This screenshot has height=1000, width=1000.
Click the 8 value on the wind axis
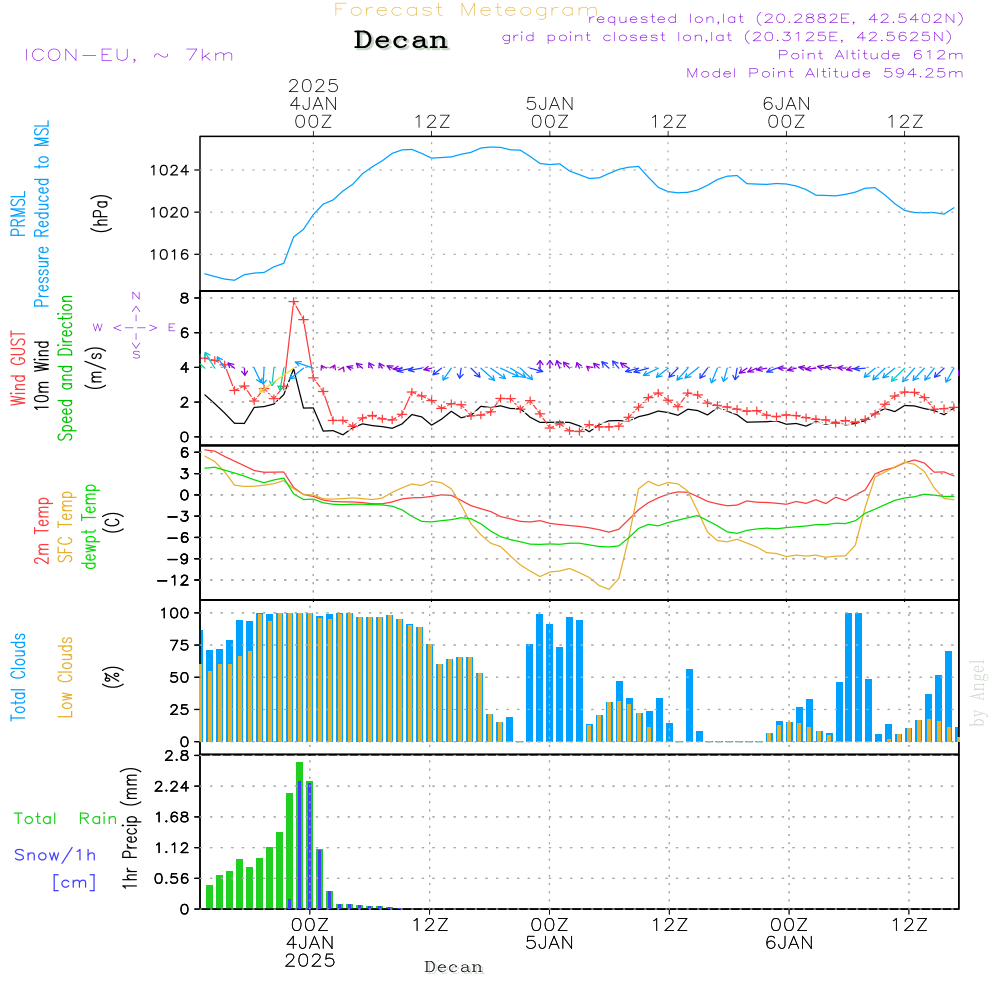[x=184, y=298]
